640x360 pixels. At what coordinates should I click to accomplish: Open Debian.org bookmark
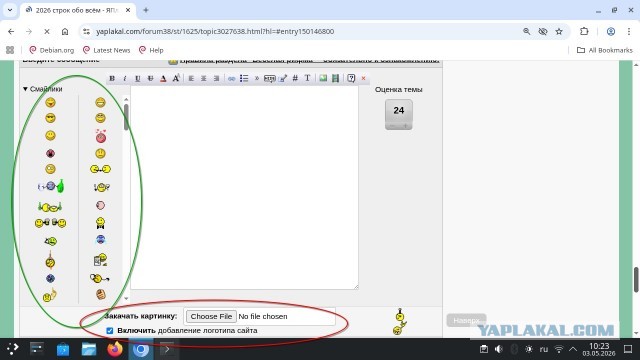pos(52,50)
